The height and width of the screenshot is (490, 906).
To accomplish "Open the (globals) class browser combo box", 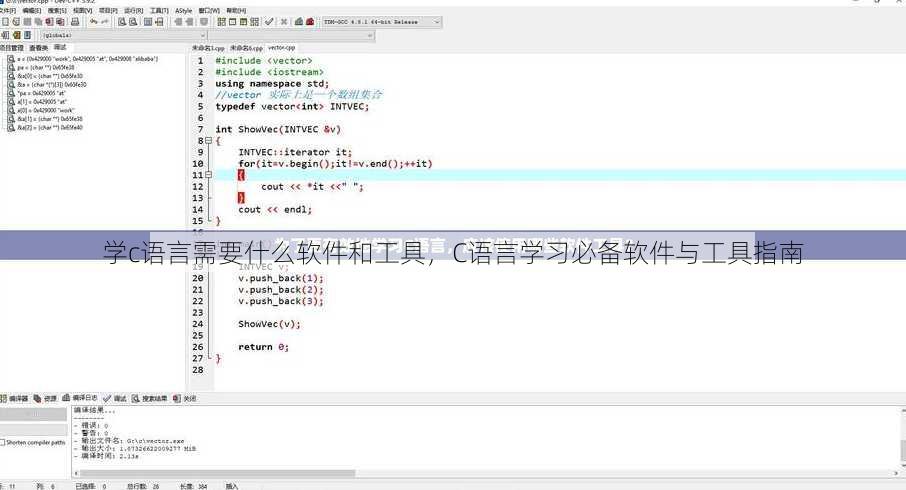I will 124,35.
